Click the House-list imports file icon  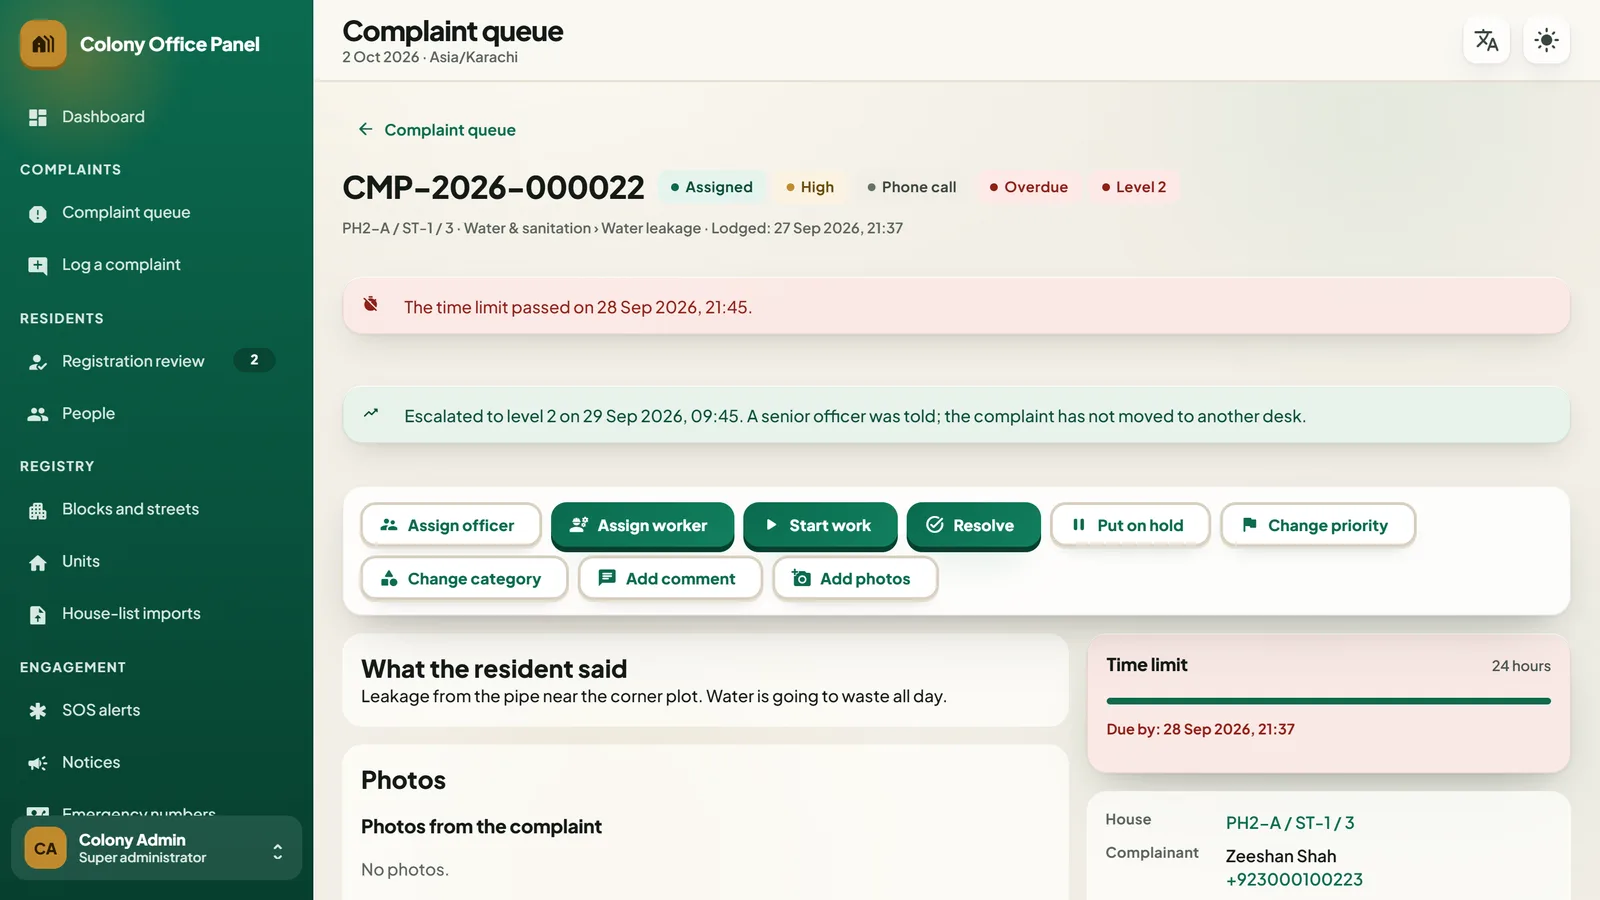click(x=38, y=615)
